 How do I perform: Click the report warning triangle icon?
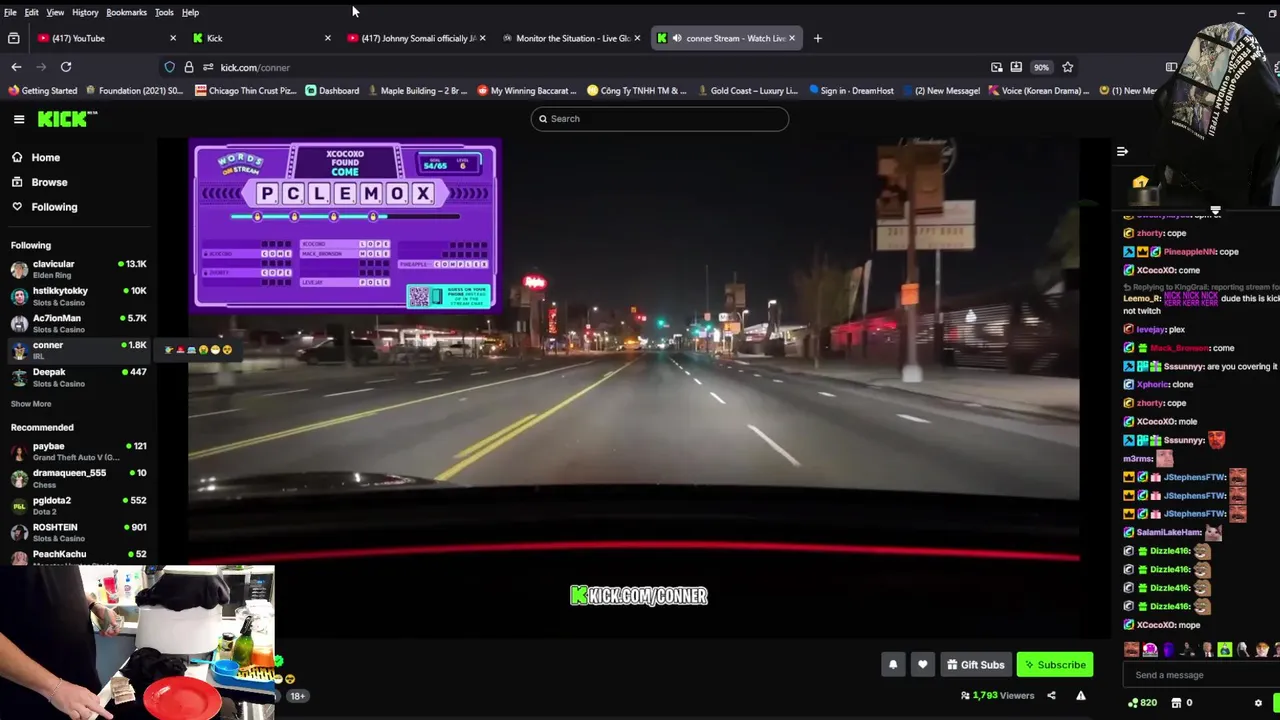[x=1081, y=695]
